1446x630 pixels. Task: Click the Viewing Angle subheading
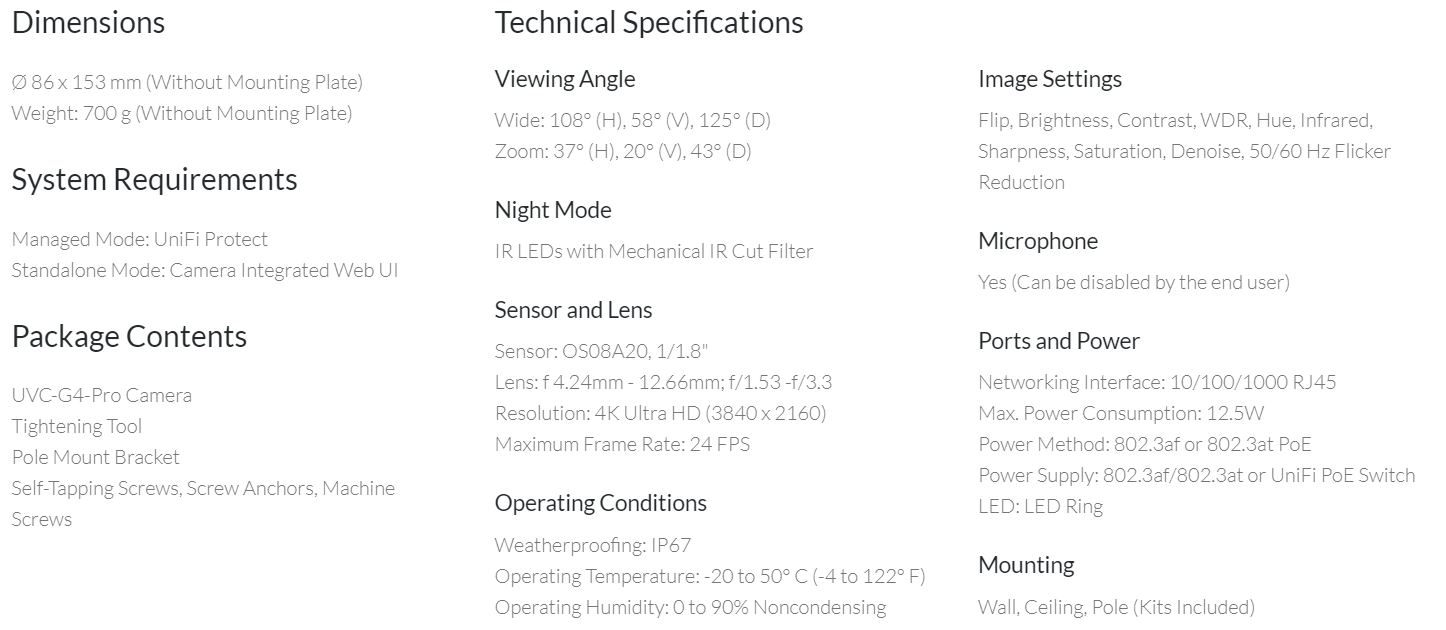click(564, 79)
